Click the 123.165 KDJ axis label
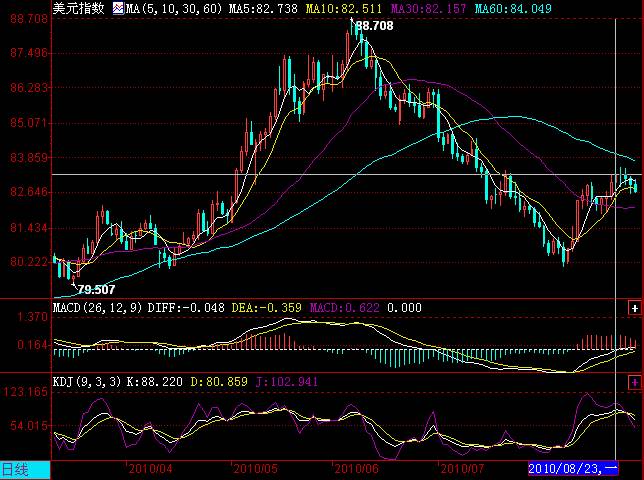This screenshot has width=644, height=480. click(x=26, y=391)
